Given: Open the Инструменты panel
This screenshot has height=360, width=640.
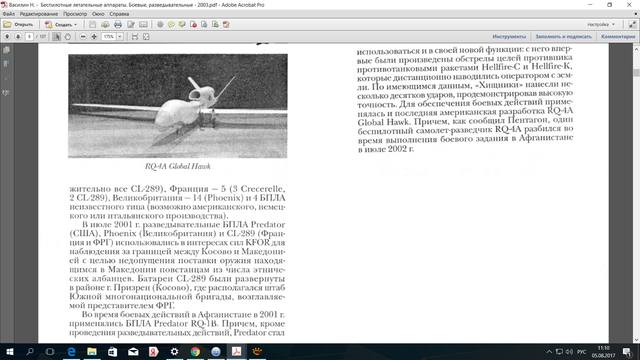Looking at the screenshot, I should [509, 36].
